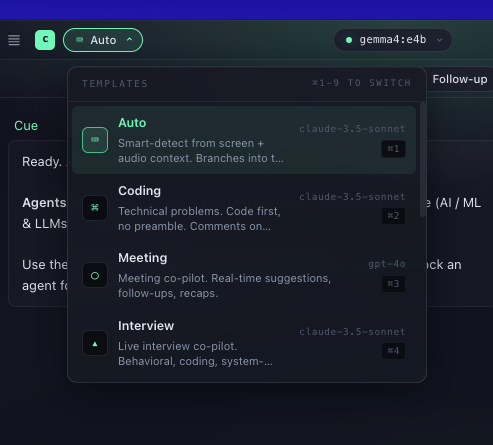The width and height of the screenshot is (493, 445).
Task: Click the ⌘4 shortcut badge
Action: click(x=393, y=351)
